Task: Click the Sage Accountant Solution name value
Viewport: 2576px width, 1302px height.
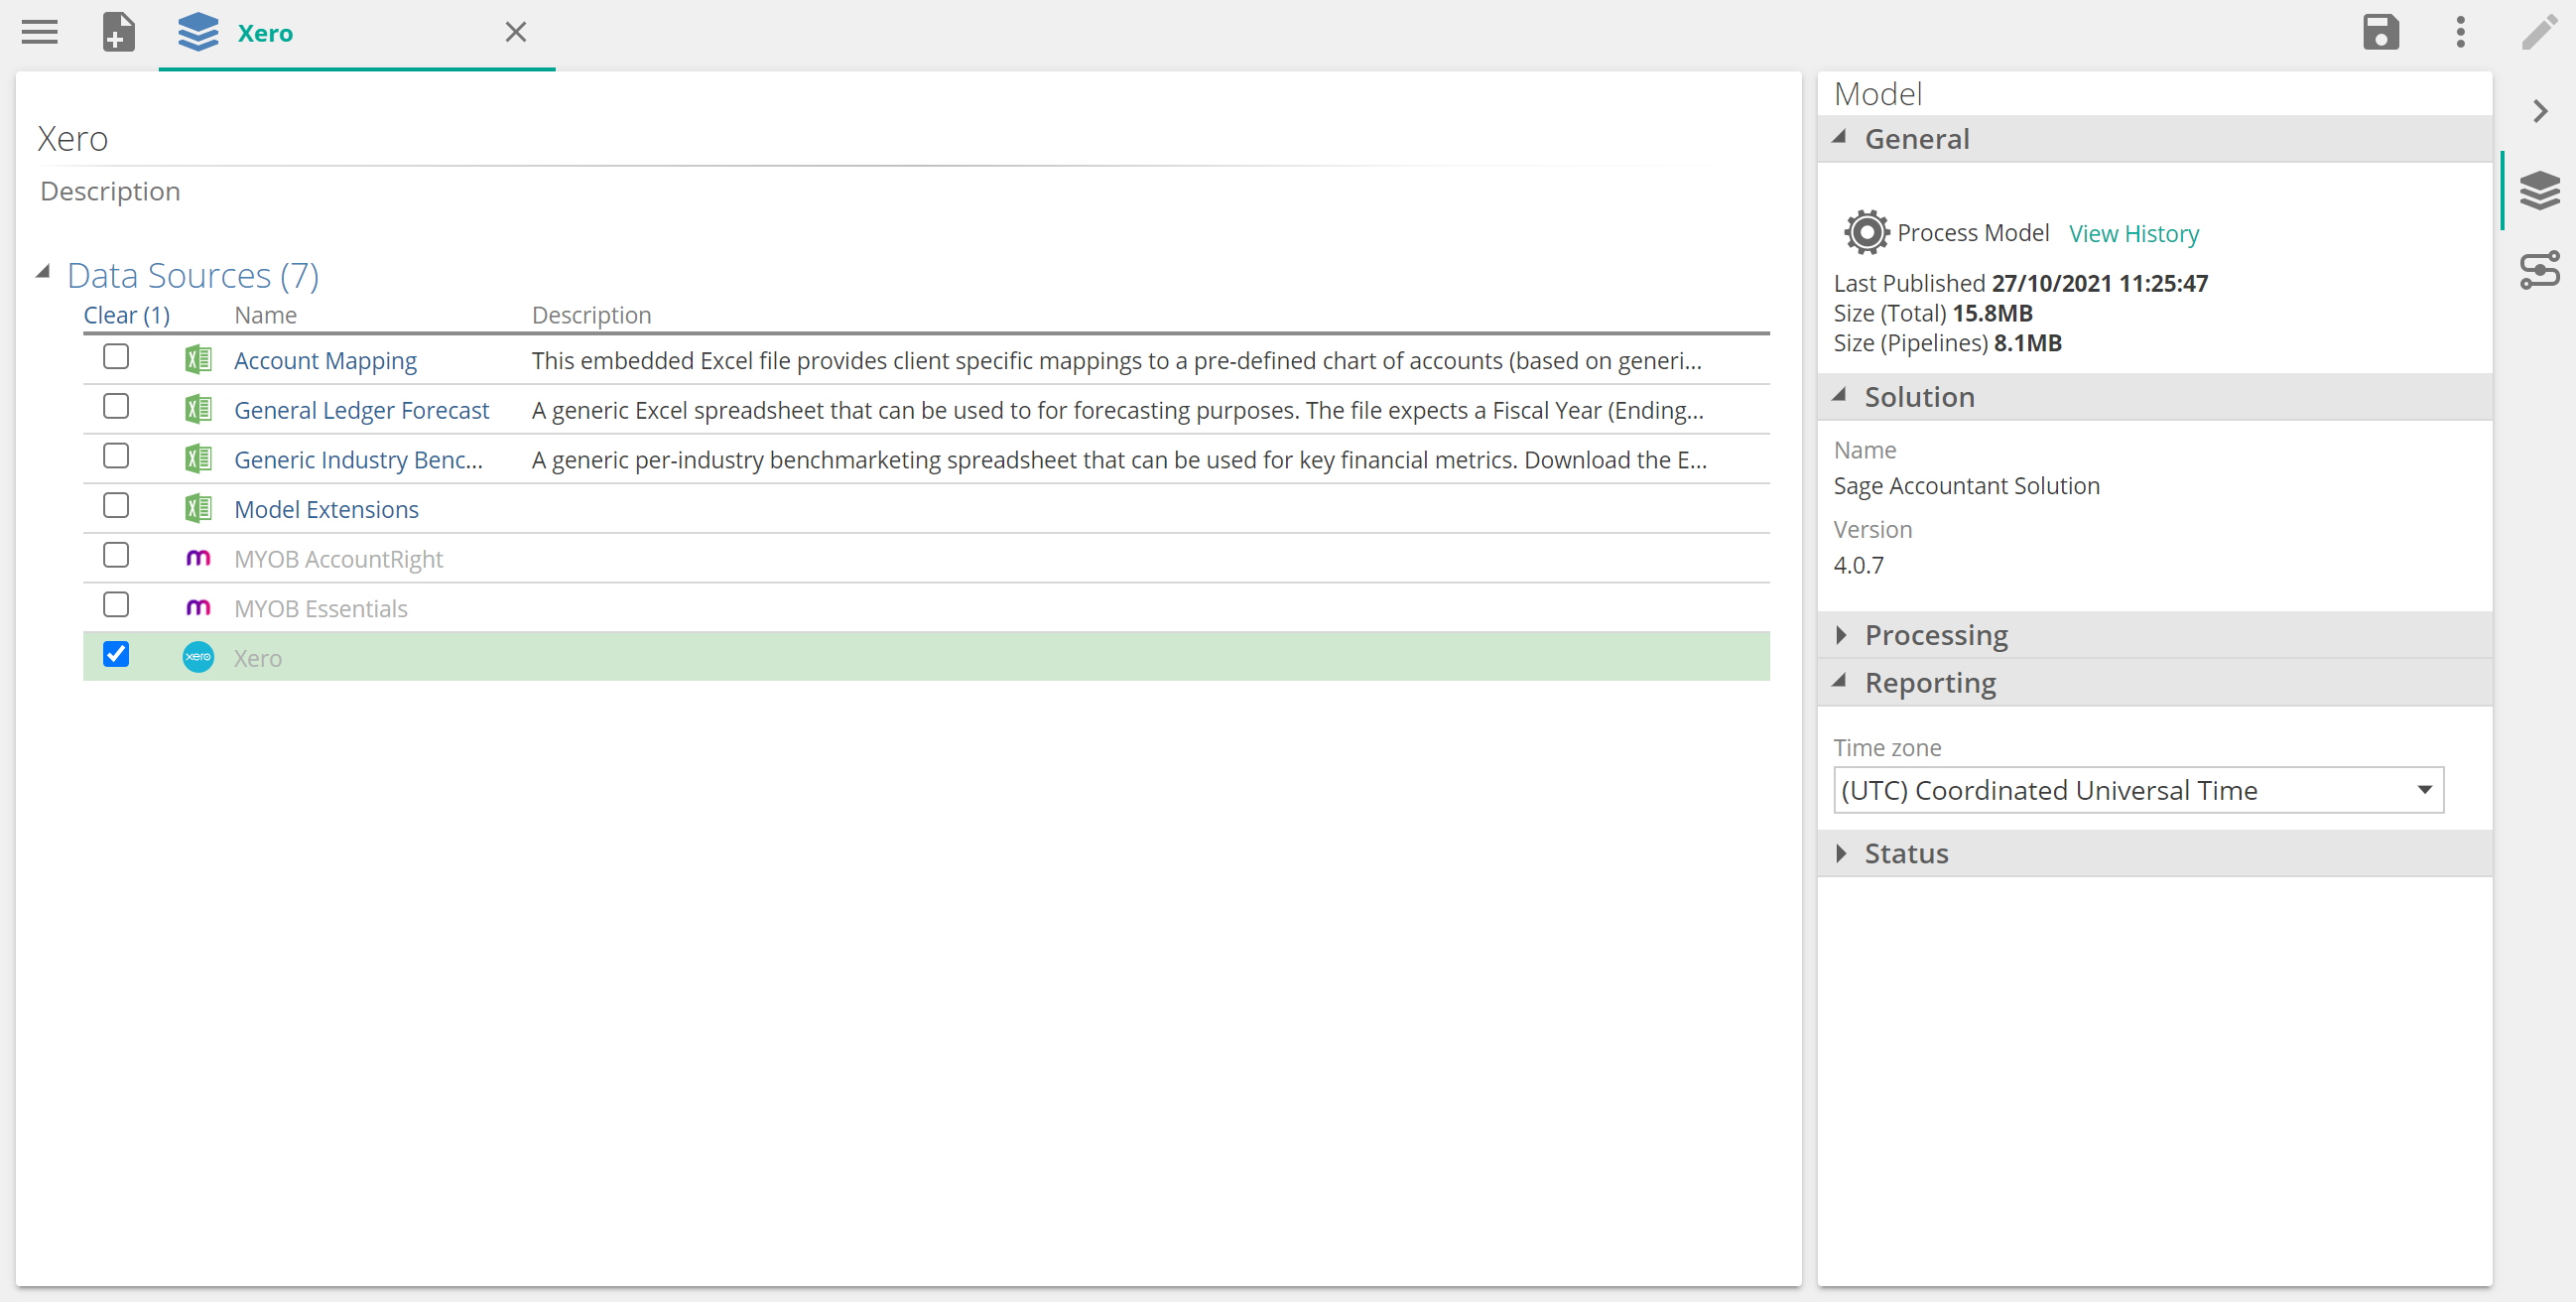Action: click(x=1966, y=485)
